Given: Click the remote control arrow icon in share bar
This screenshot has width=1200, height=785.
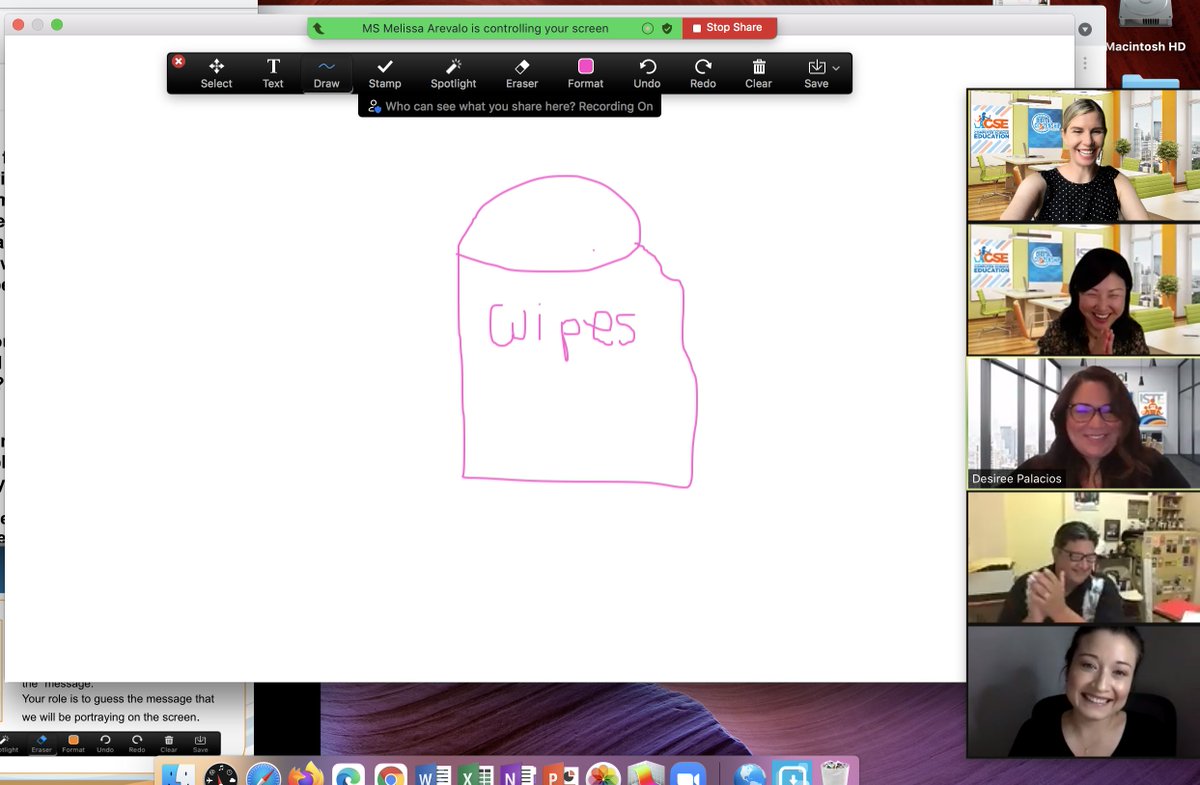Looking at the screenshot, I should (x=319, y=29).
